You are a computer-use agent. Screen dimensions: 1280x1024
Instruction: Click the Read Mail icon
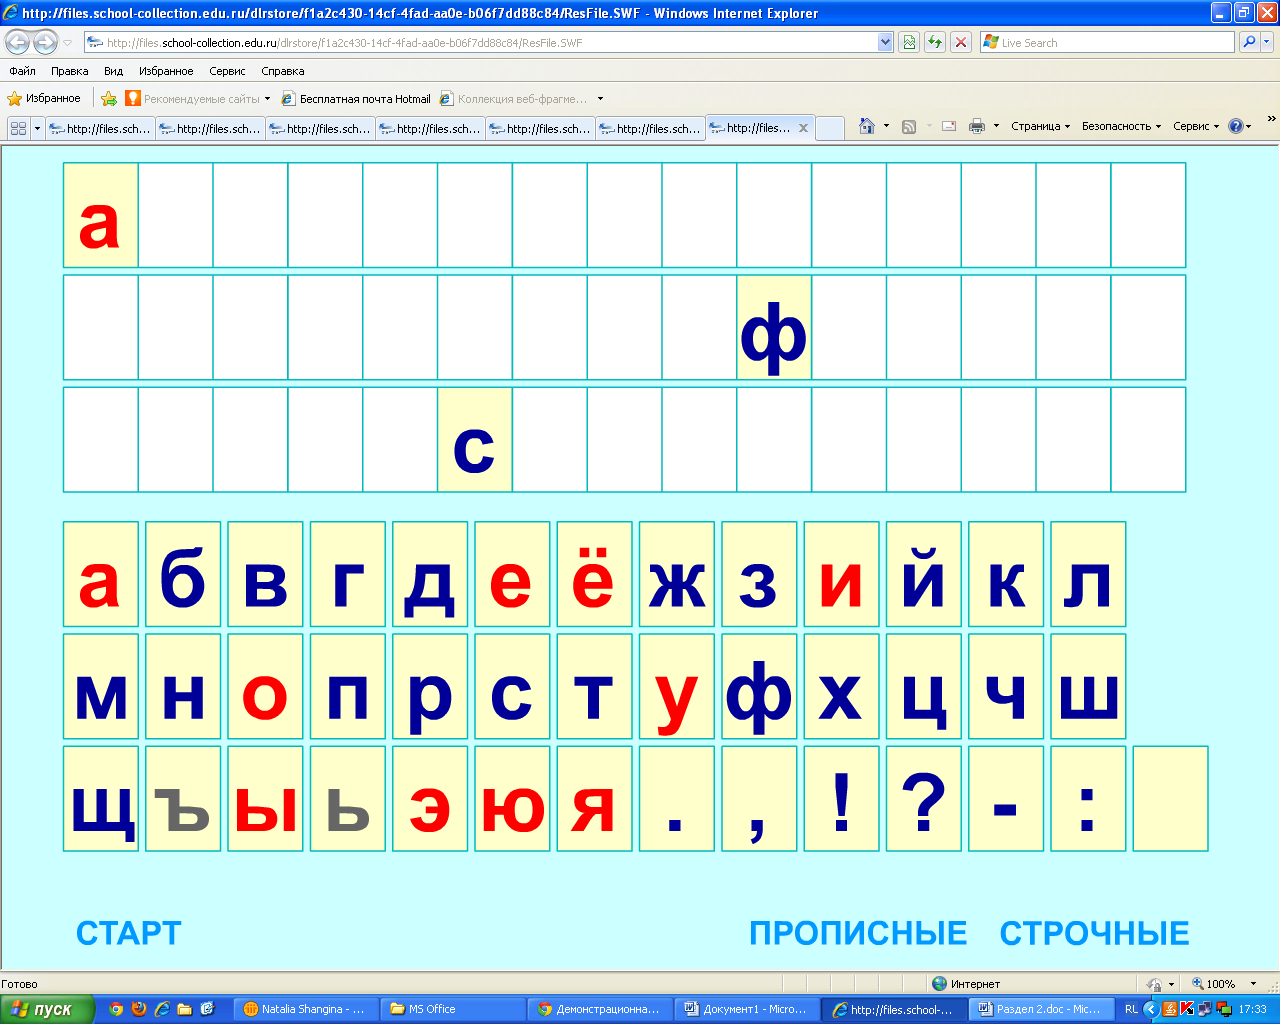(949, 126)
